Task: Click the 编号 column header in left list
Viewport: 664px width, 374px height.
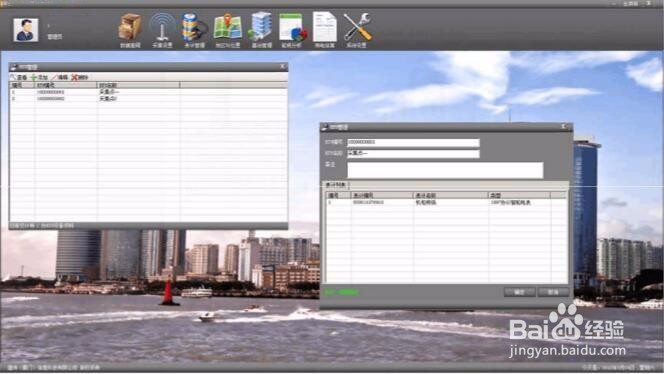Action: 22,85
